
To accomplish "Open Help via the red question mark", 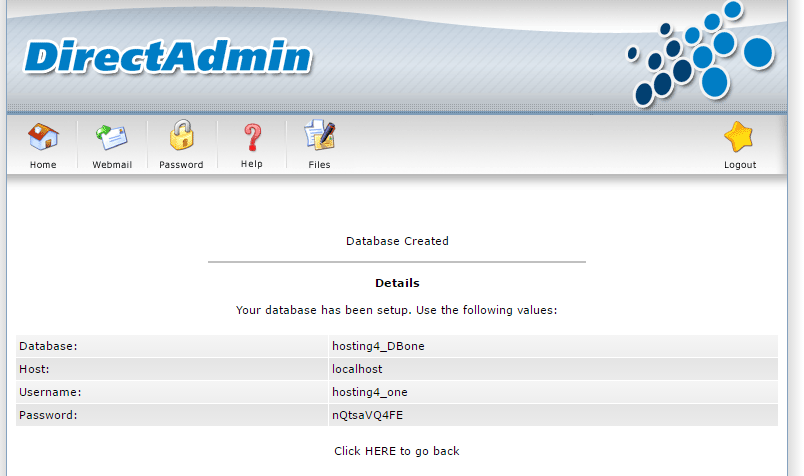I will pos(252,137).
